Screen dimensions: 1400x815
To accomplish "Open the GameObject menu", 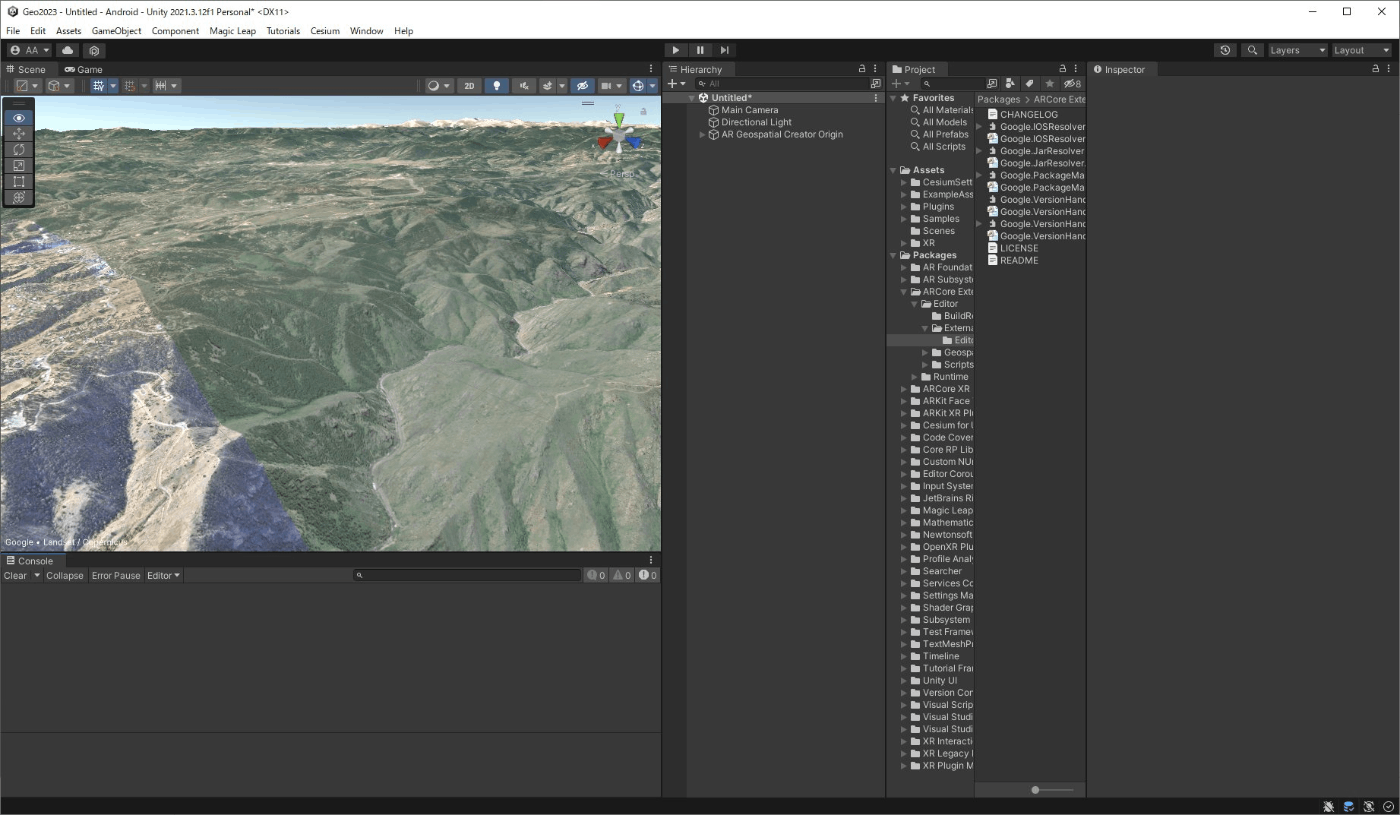I will click(x=116, y=31).
